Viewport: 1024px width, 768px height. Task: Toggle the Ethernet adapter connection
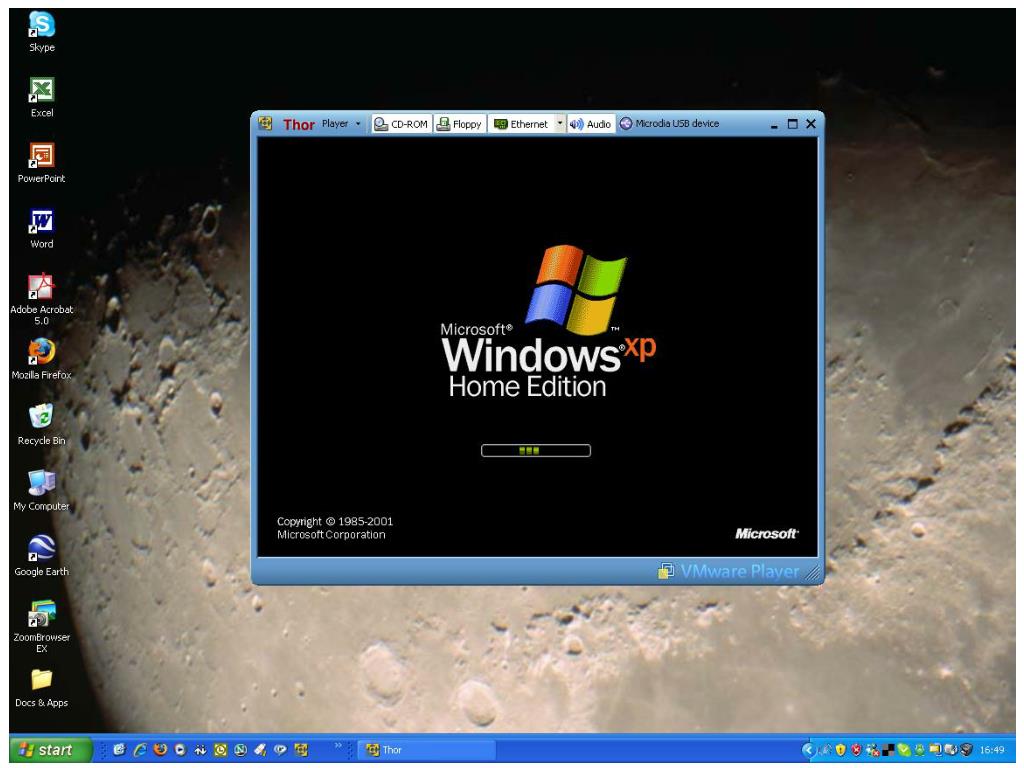[521, 124]
